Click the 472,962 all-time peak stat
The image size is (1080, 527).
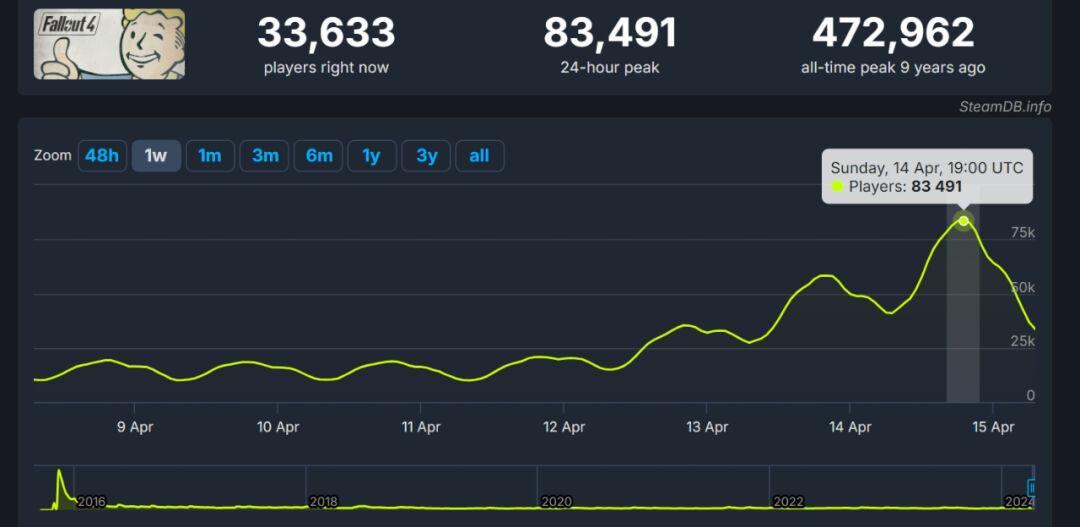[892, 33]
